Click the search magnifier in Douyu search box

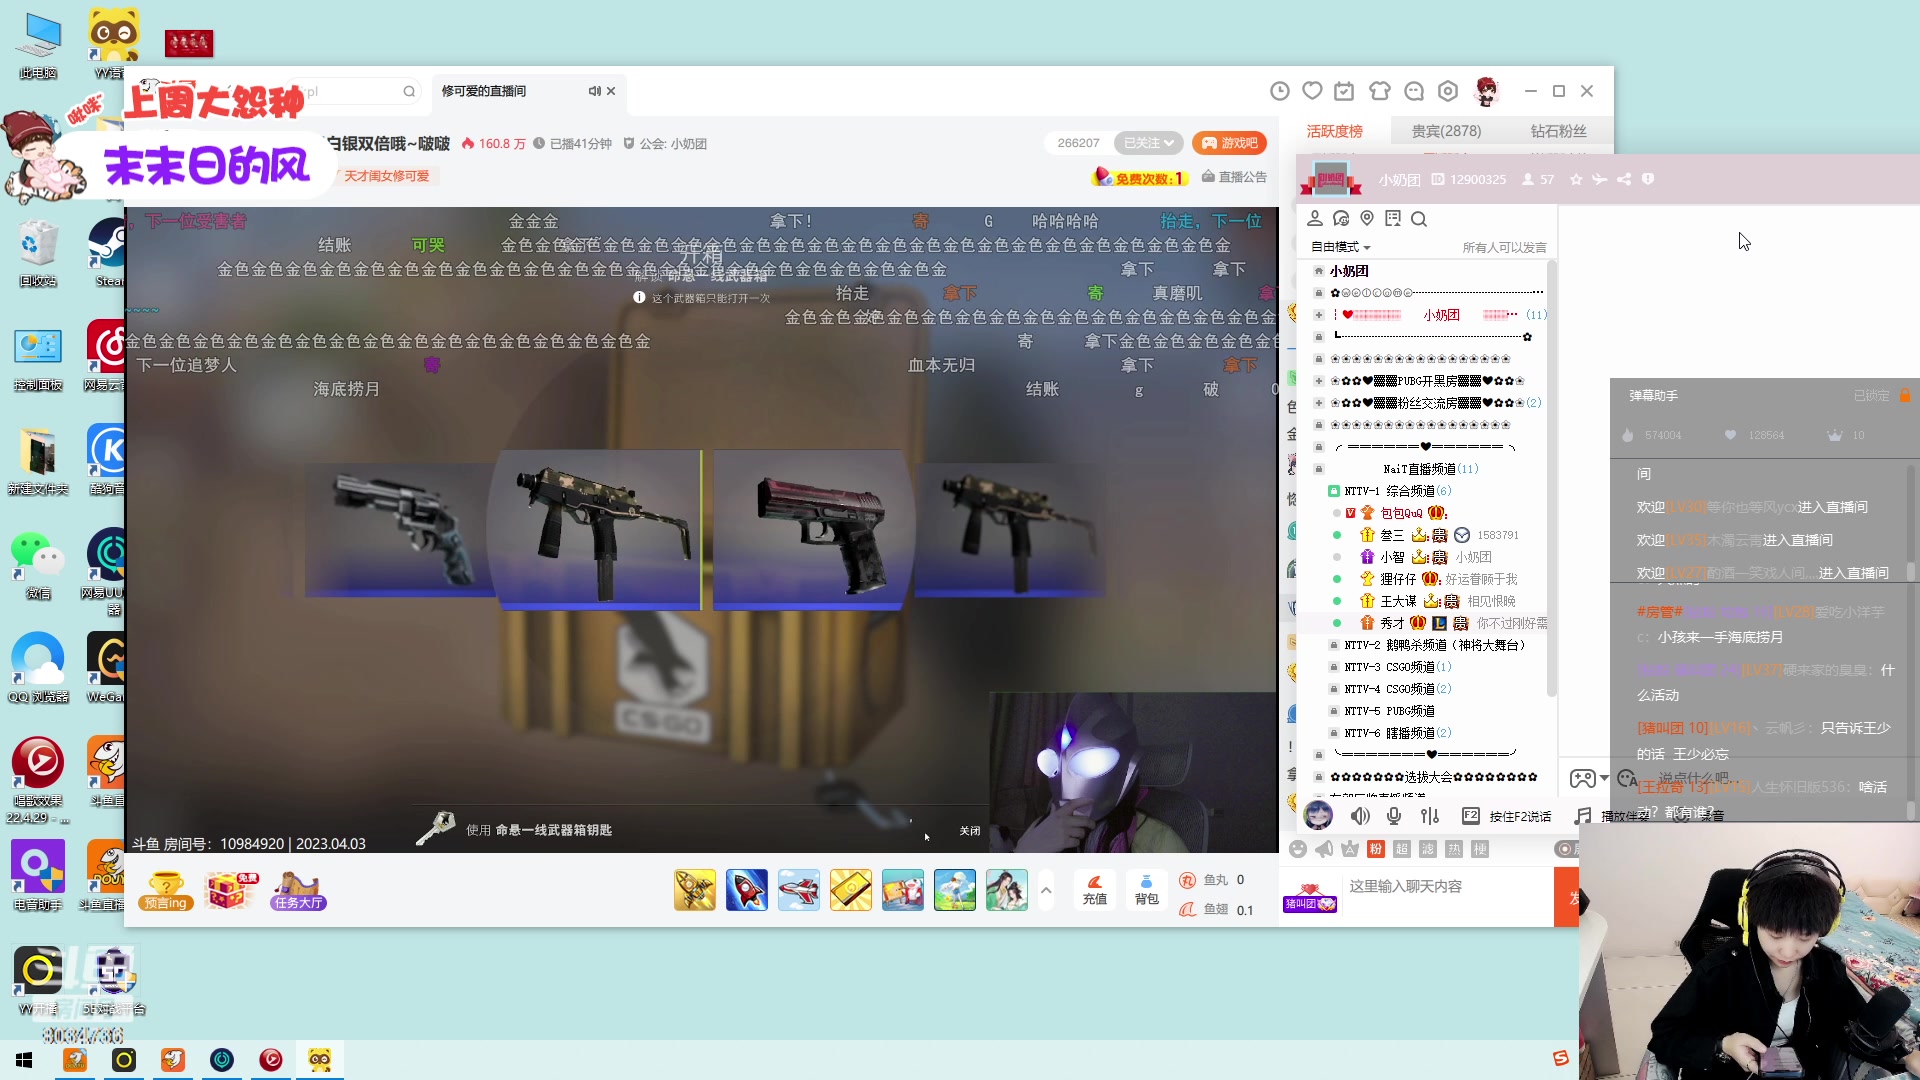coord(409,92)
